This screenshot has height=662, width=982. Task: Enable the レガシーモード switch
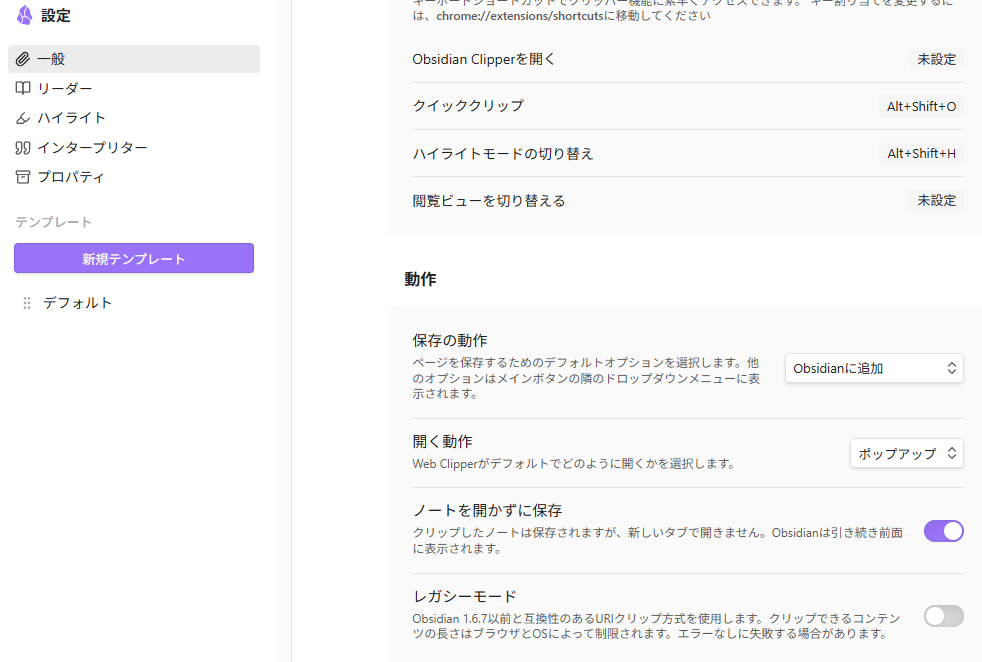click(x=944, y=616)
